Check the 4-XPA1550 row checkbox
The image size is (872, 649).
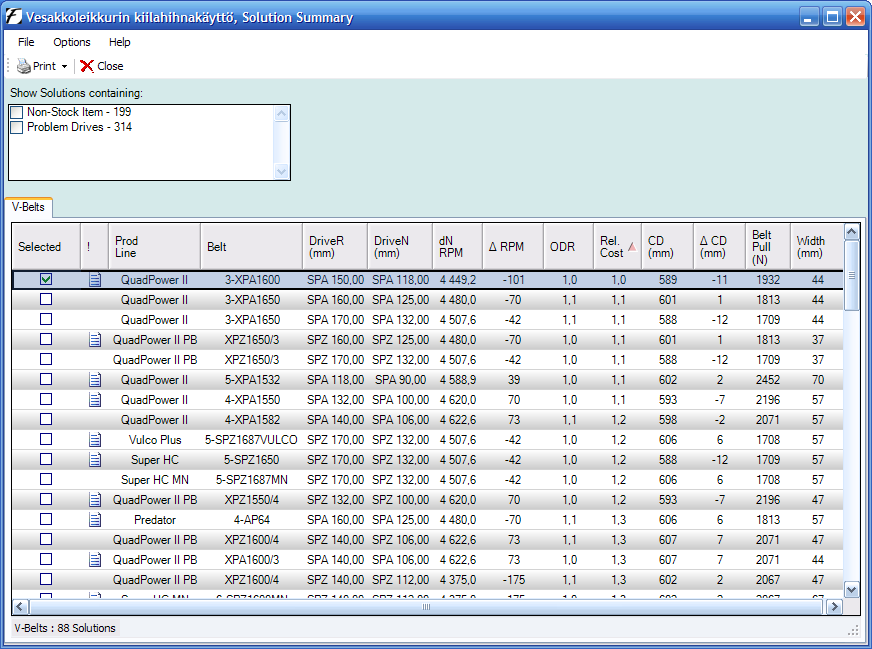46,399
